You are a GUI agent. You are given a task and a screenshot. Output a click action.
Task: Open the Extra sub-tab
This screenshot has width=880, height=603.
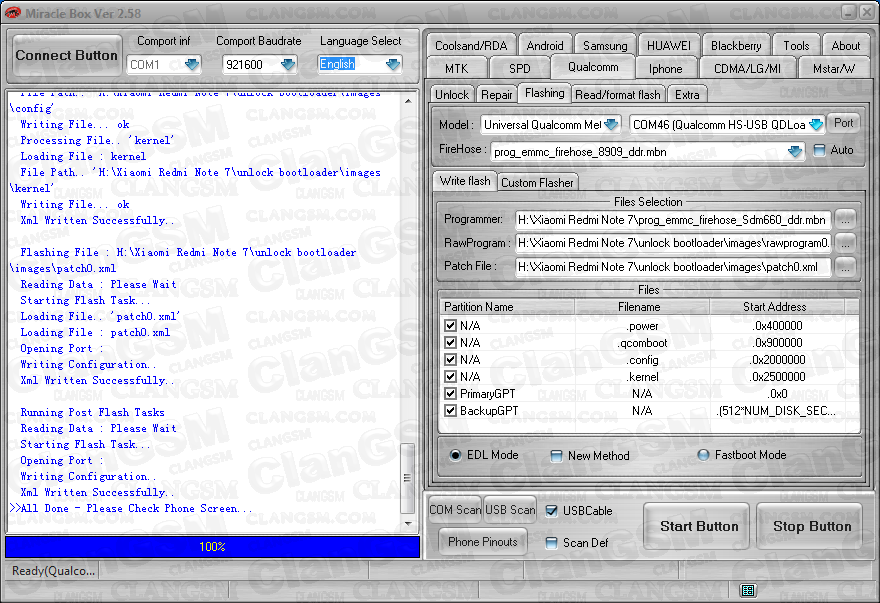click(x=687, y=94)
